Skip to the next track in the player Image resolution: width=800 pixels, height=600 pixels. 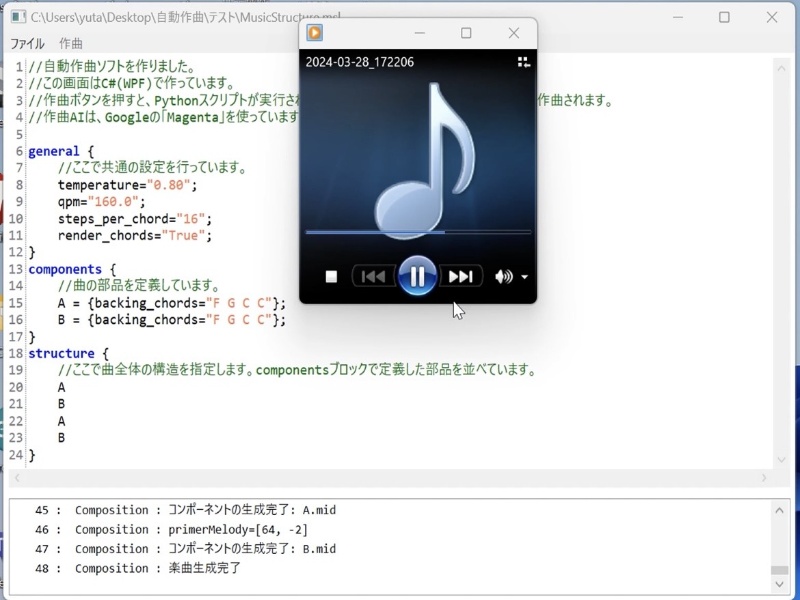(x=460, y=277)
